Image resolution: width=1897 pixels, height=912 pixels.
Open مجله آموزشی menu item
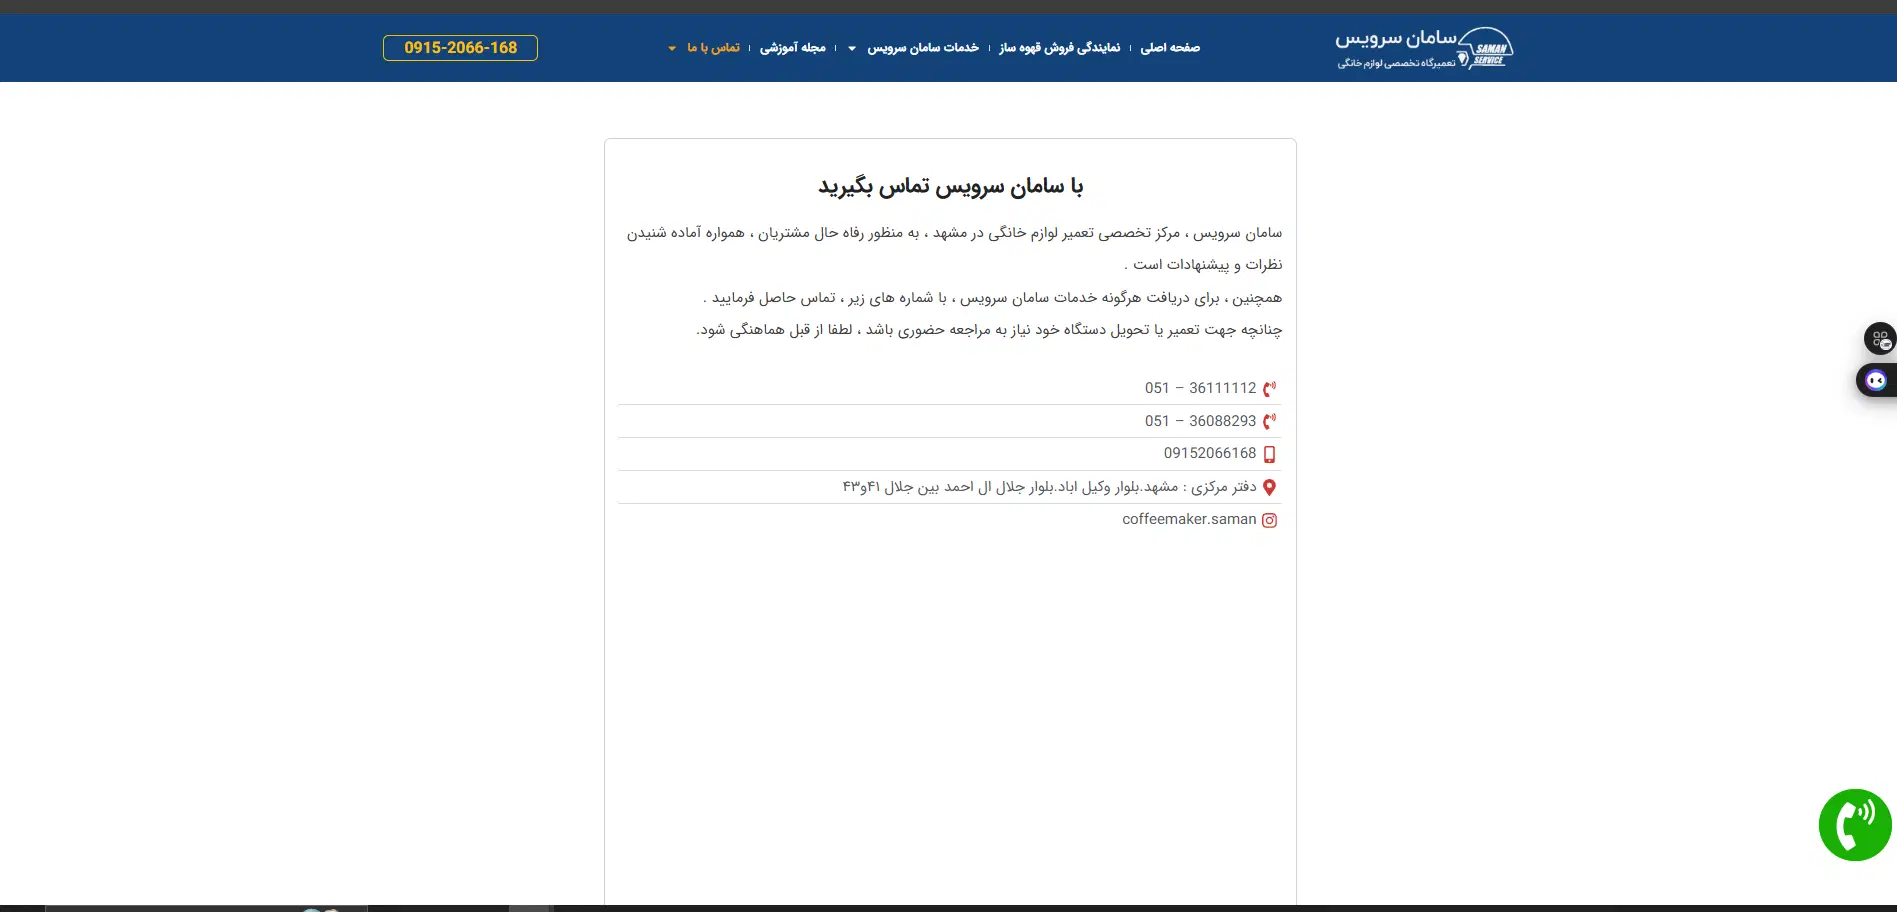pyautogui.click(x=792, y=48)
